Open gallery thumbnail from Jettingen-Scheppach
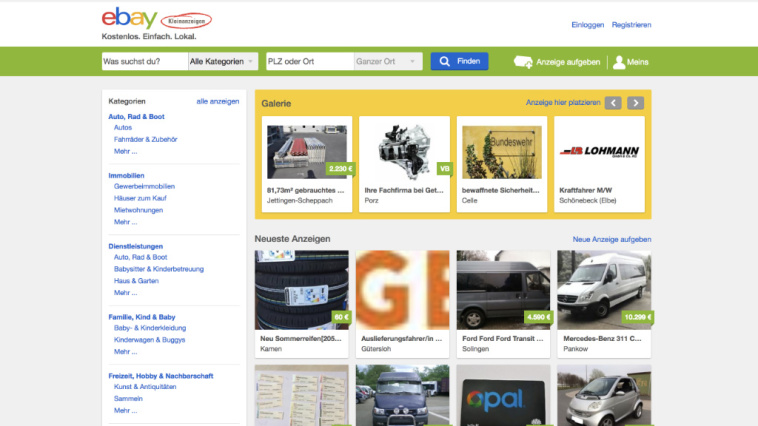The height and width of the screenshot is (426, 758). (x=307, y=152)
